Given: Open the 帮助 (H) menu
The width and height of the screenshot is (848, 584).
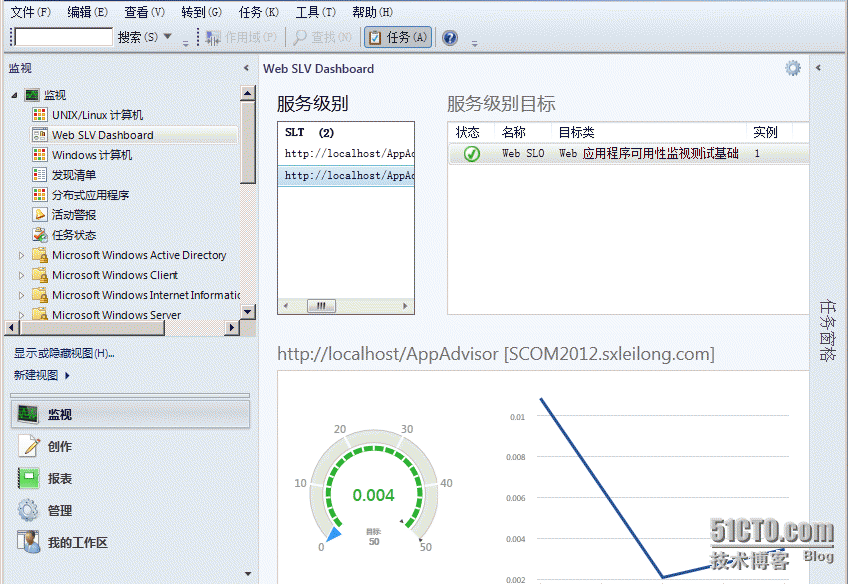Looking at the screenshot, I should pyautogui.click(x=372, y=12).
